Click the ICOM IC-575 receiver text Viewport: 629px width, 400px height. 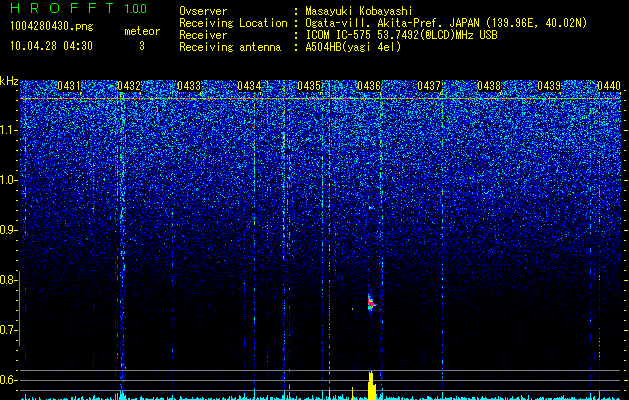401,35
